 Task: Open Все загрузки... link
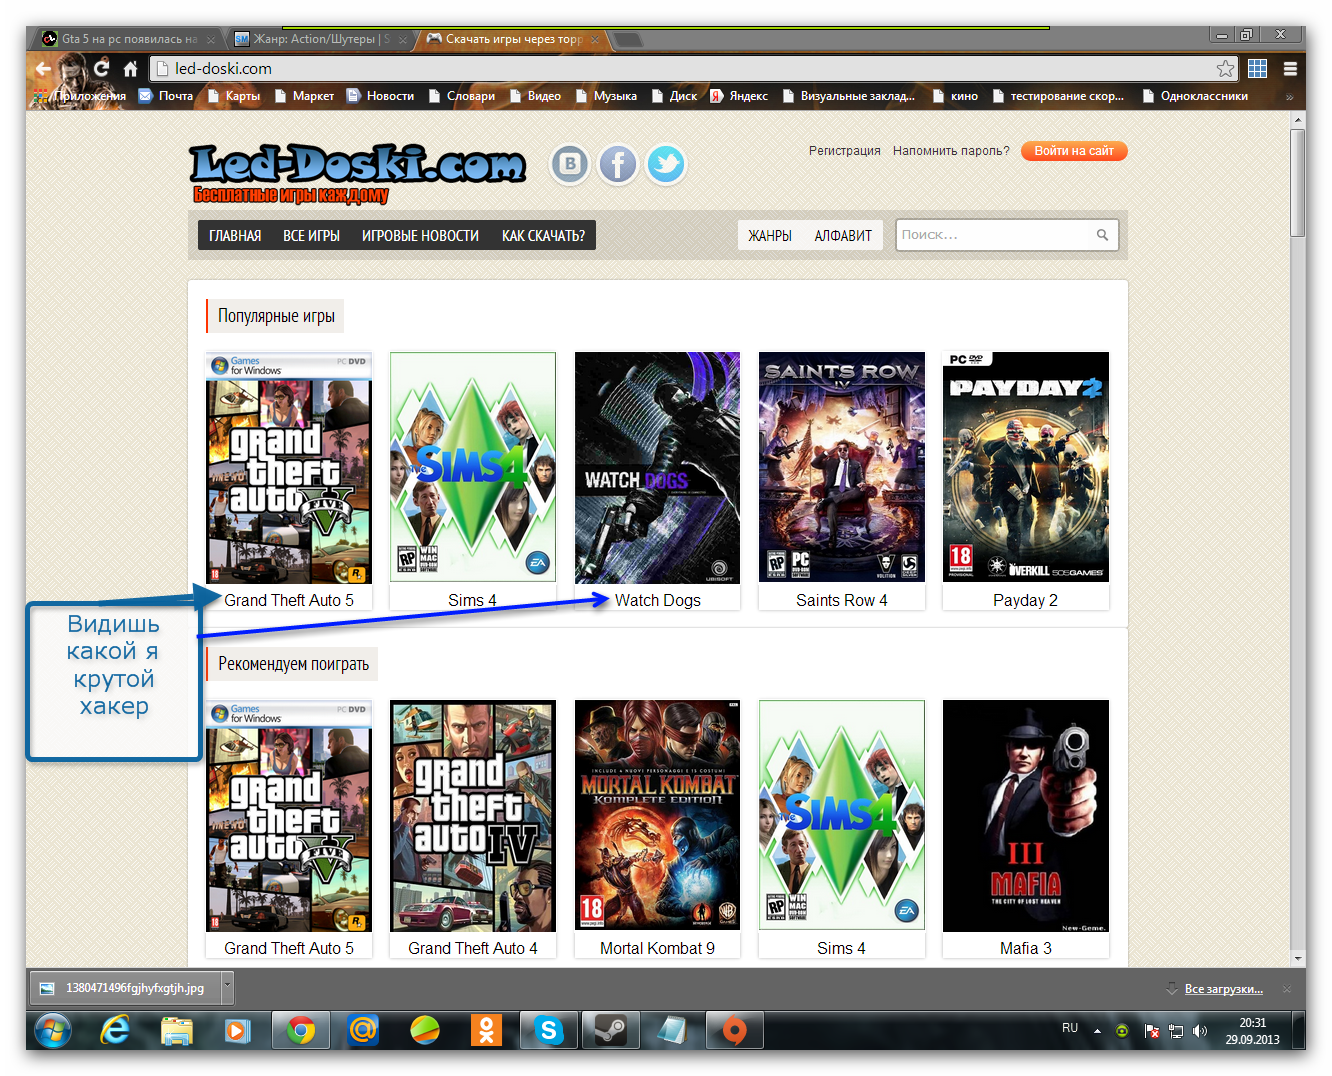coord(1223,989)
